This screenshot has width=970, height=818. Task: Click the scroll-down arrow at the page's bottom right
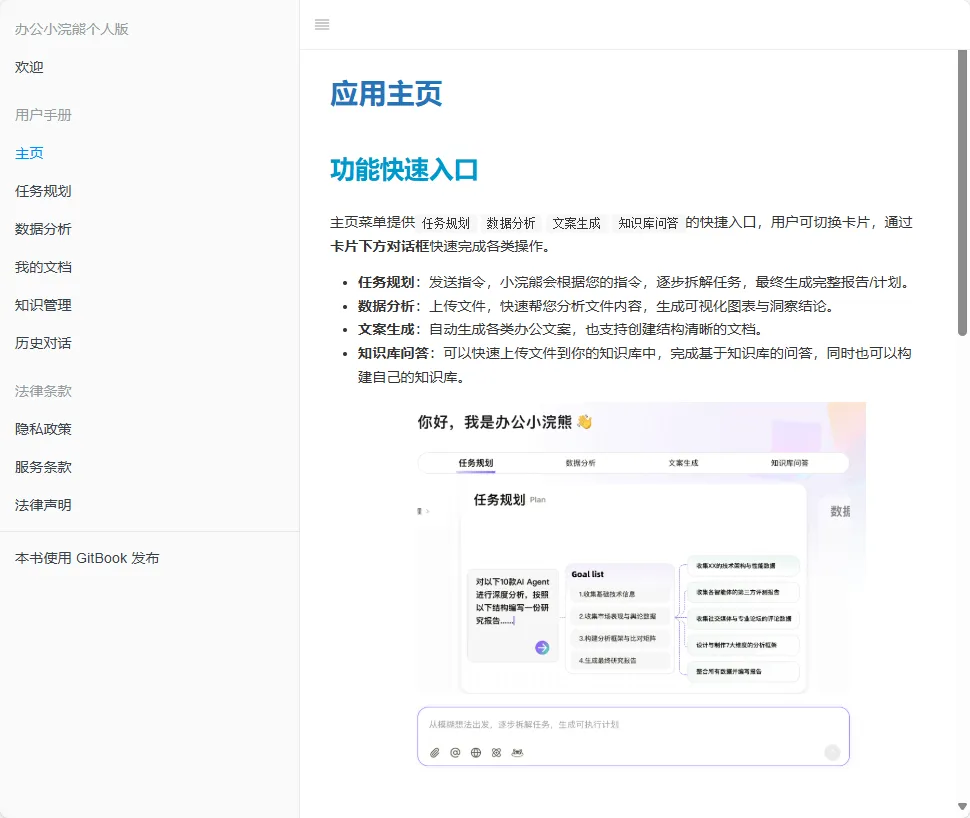pos(962,806)
